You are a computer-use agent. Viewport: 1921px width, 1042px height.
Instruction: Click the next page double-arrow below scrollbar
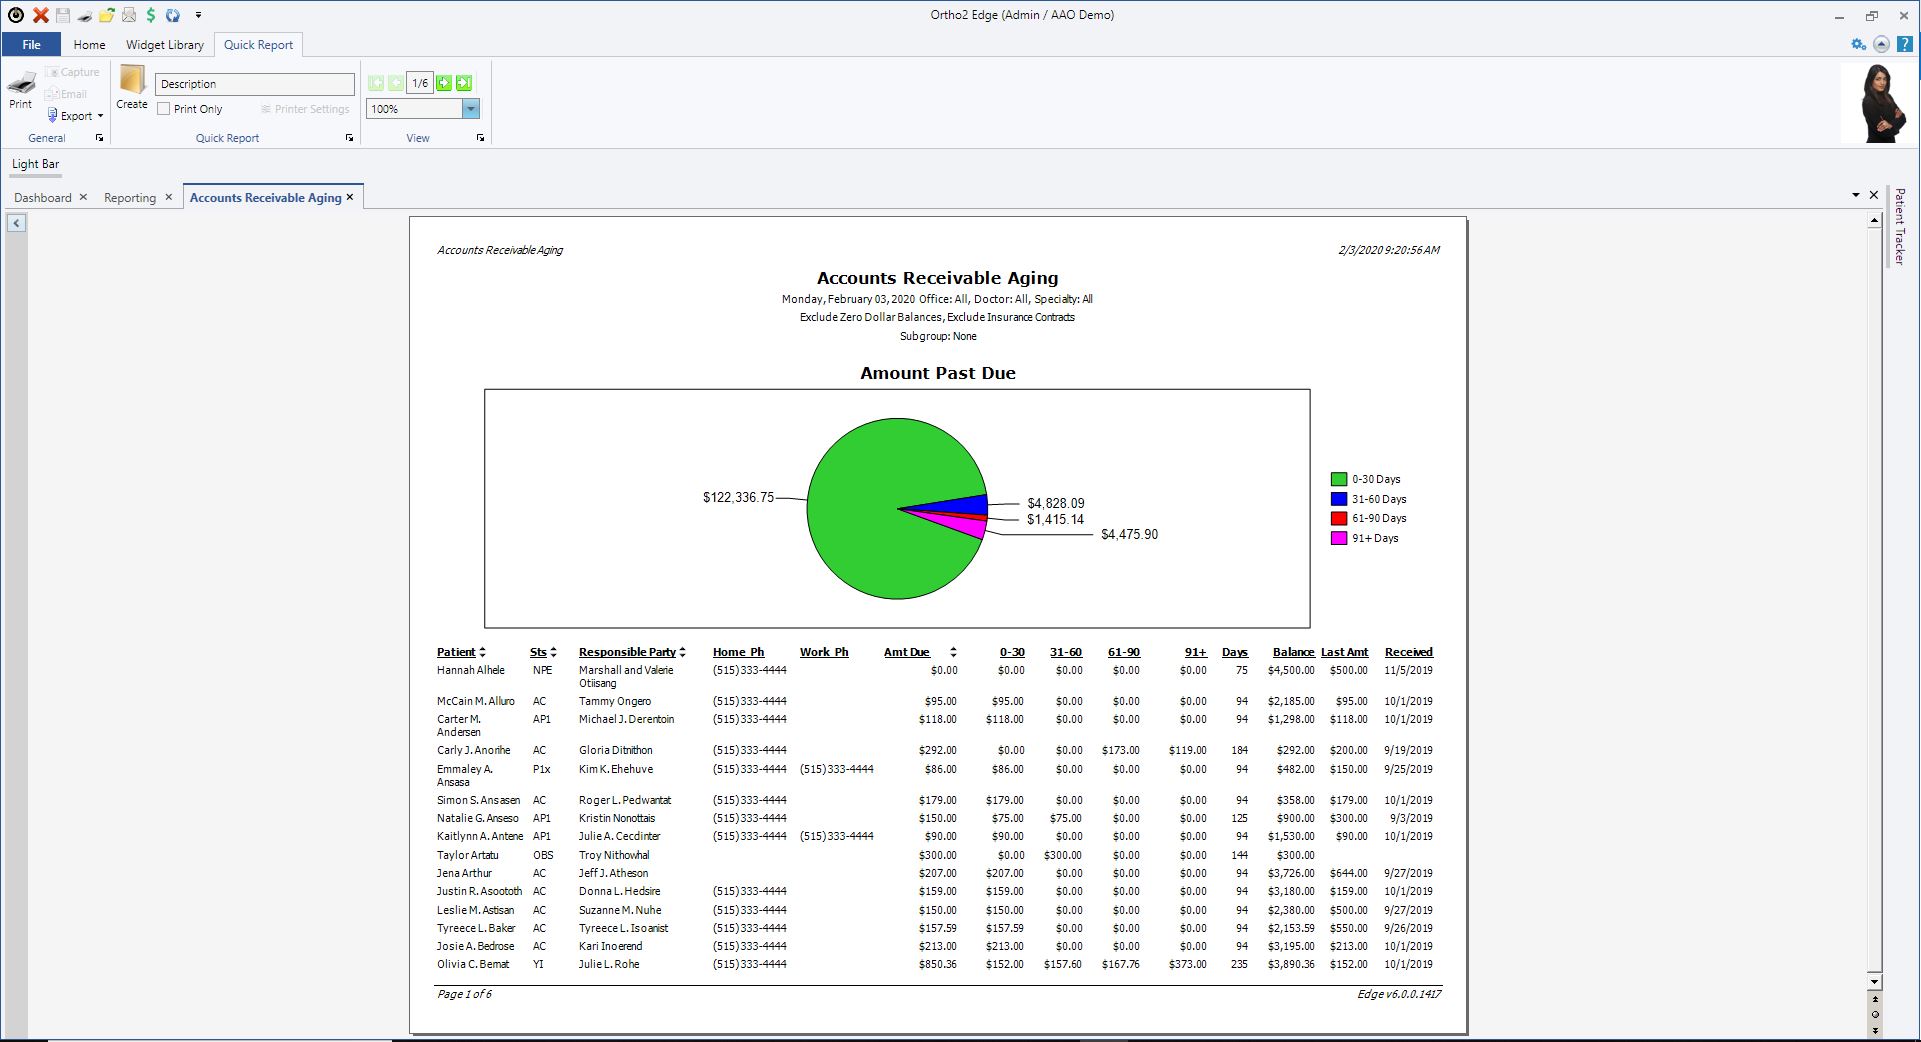1875,1030
